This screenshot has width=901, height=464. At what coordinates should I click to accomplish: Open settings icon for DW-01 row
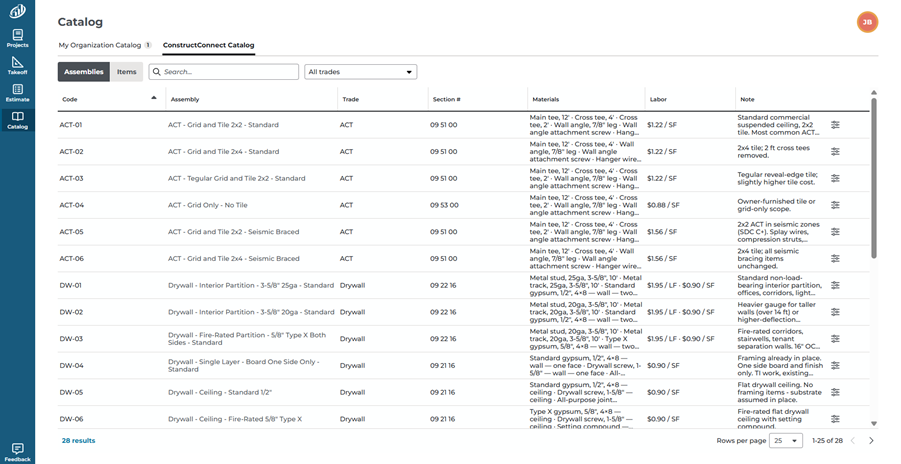pos(835,285)
